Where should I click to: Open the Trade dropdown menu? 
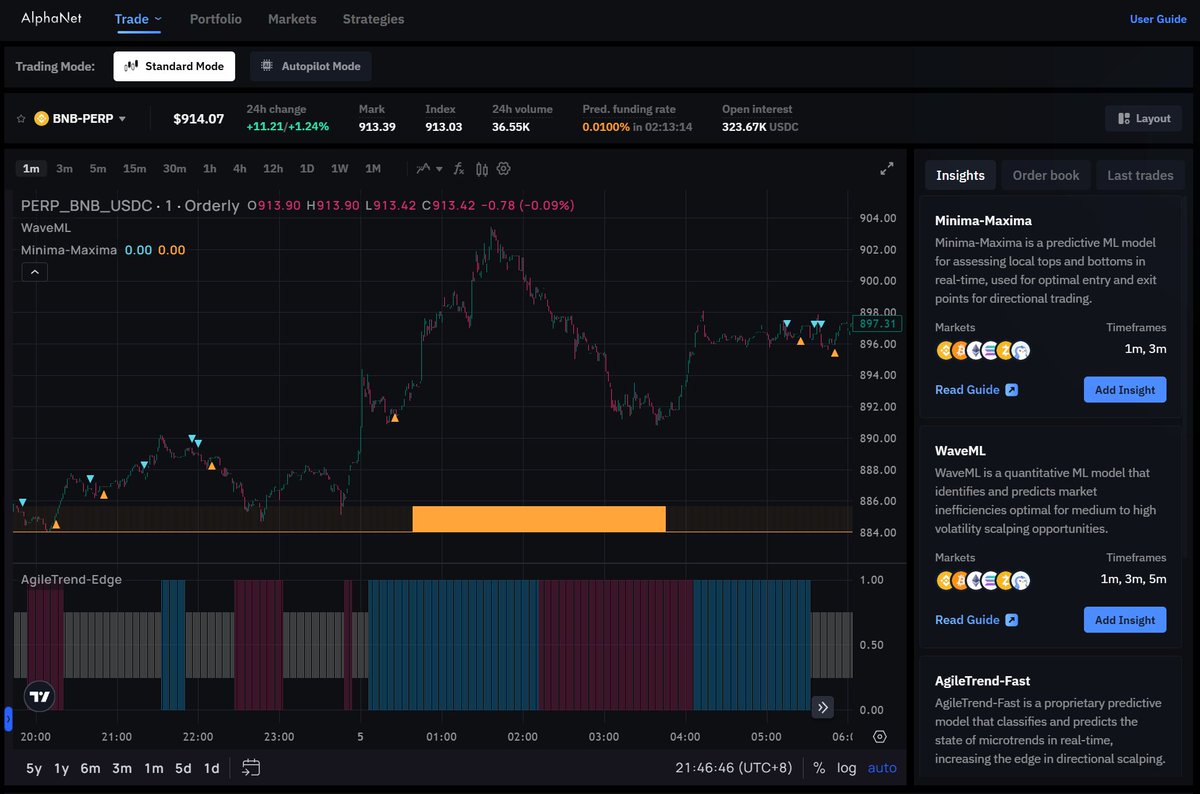[138, 19]
